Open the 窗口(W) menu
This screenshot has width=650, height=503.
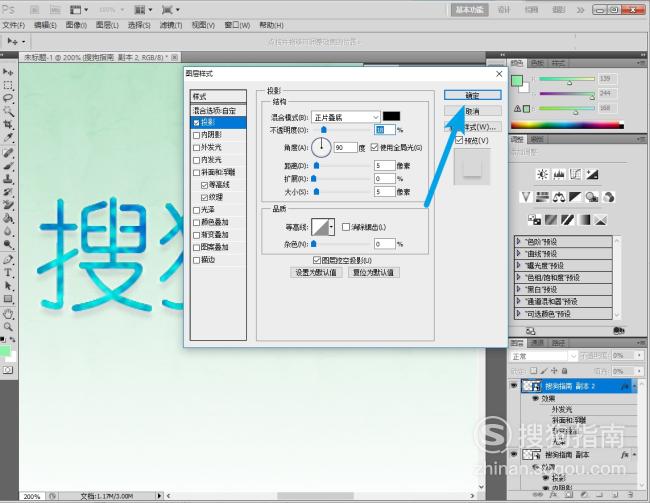(238, 25)
